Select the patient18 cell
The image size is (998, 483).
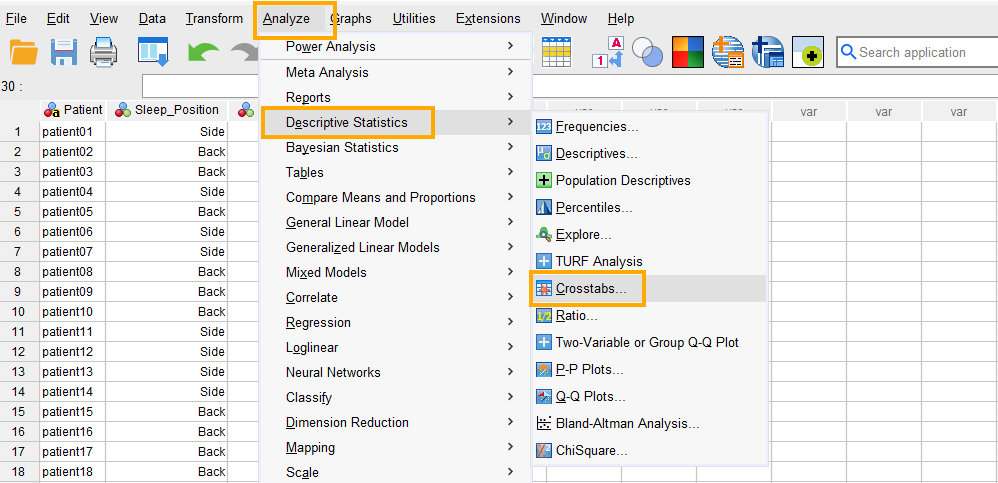point(73,472)
